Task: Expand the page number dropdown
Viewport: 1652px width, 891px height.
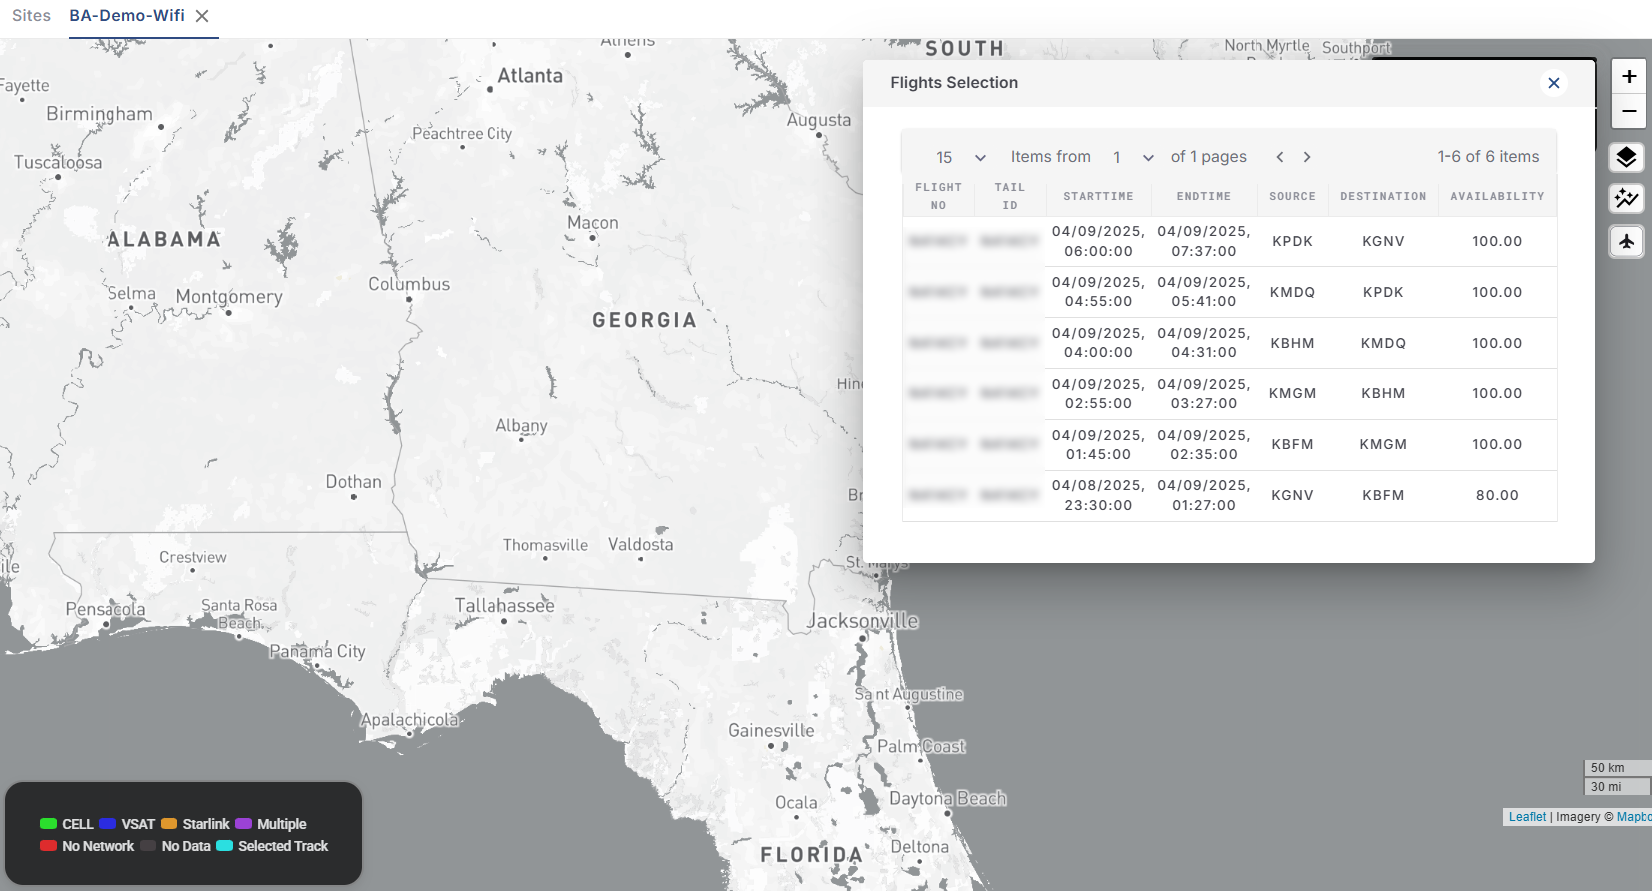Action: (x=1134, y=157)
